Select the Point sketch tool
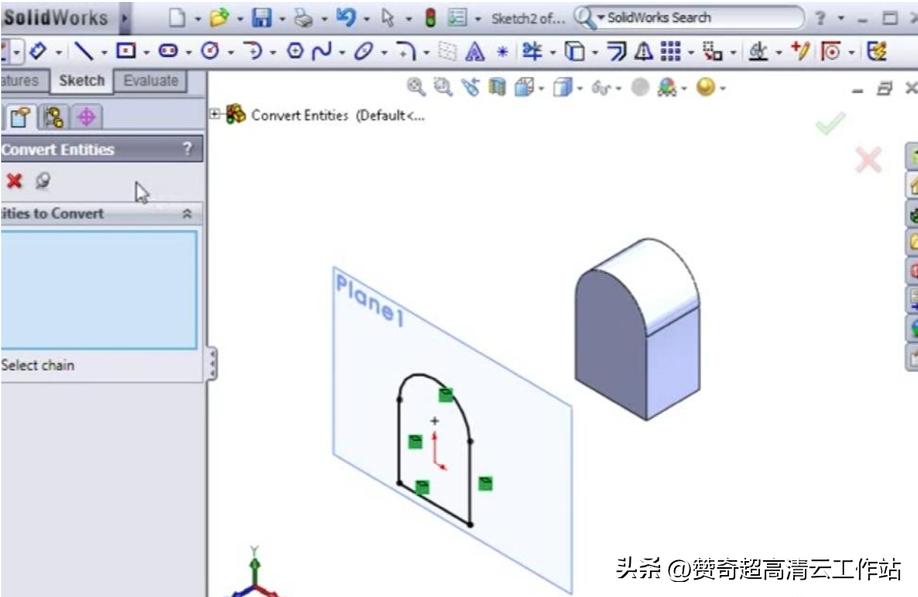Viewport: 918px width, 597px height. pyautogui.click(x=502, y=52)
